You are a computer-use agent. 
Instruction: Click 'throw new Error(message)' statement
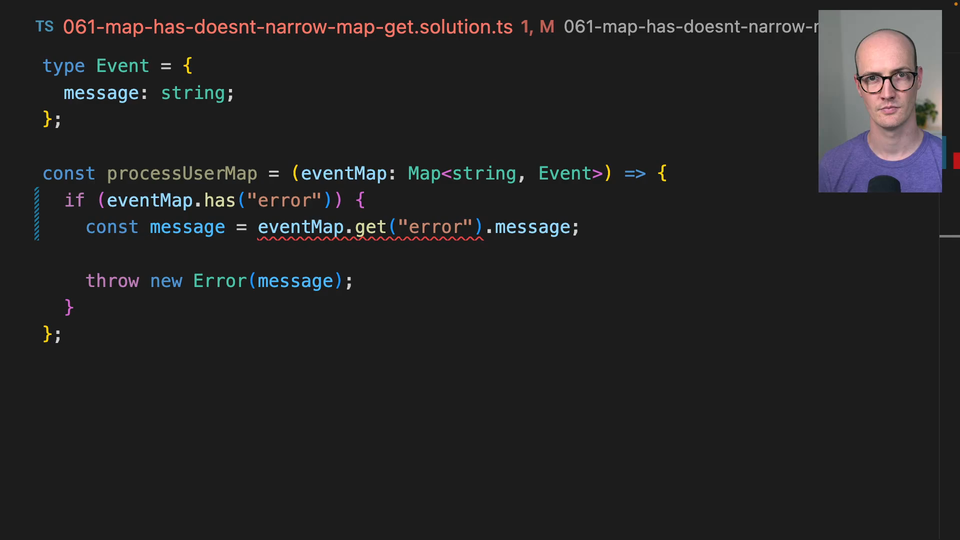[219, 281]
